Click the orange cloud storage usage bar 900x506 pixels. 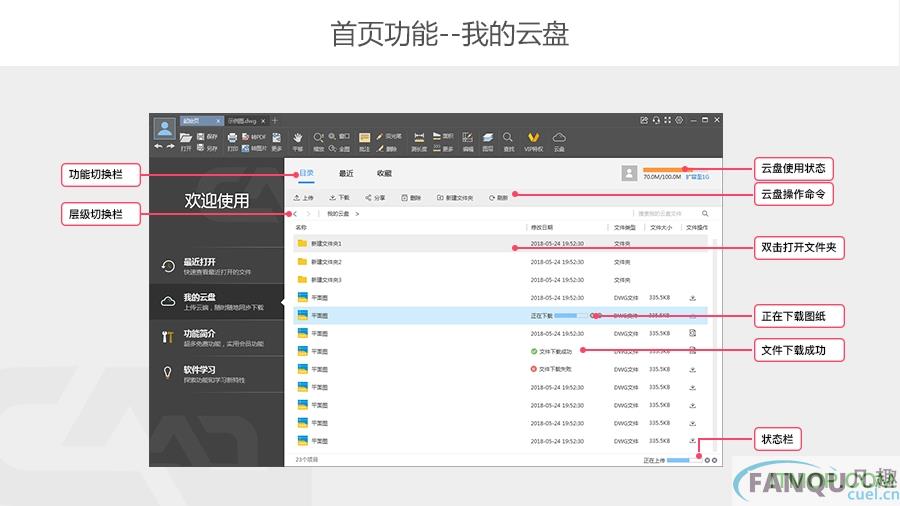pyautogui.click(x=669, y=169)
